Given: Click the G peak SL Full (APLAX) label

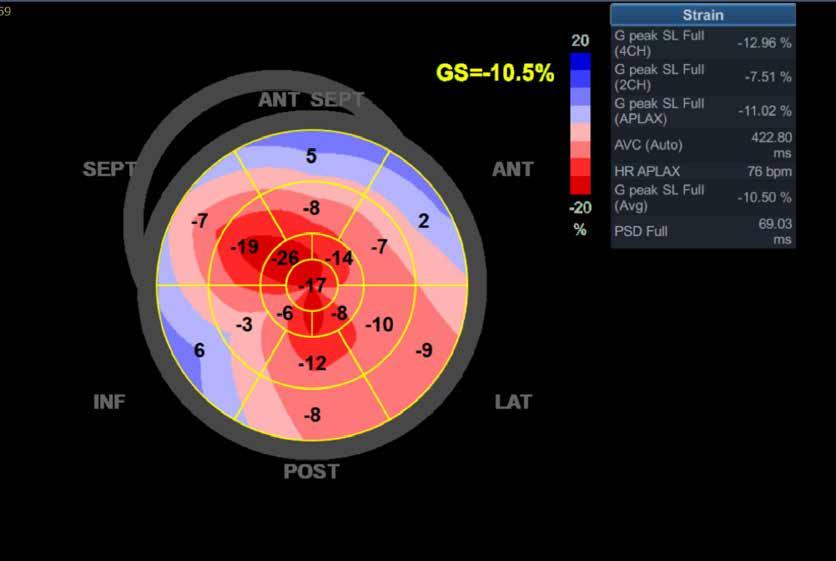Looking at the screenshot, I should 659,111.
